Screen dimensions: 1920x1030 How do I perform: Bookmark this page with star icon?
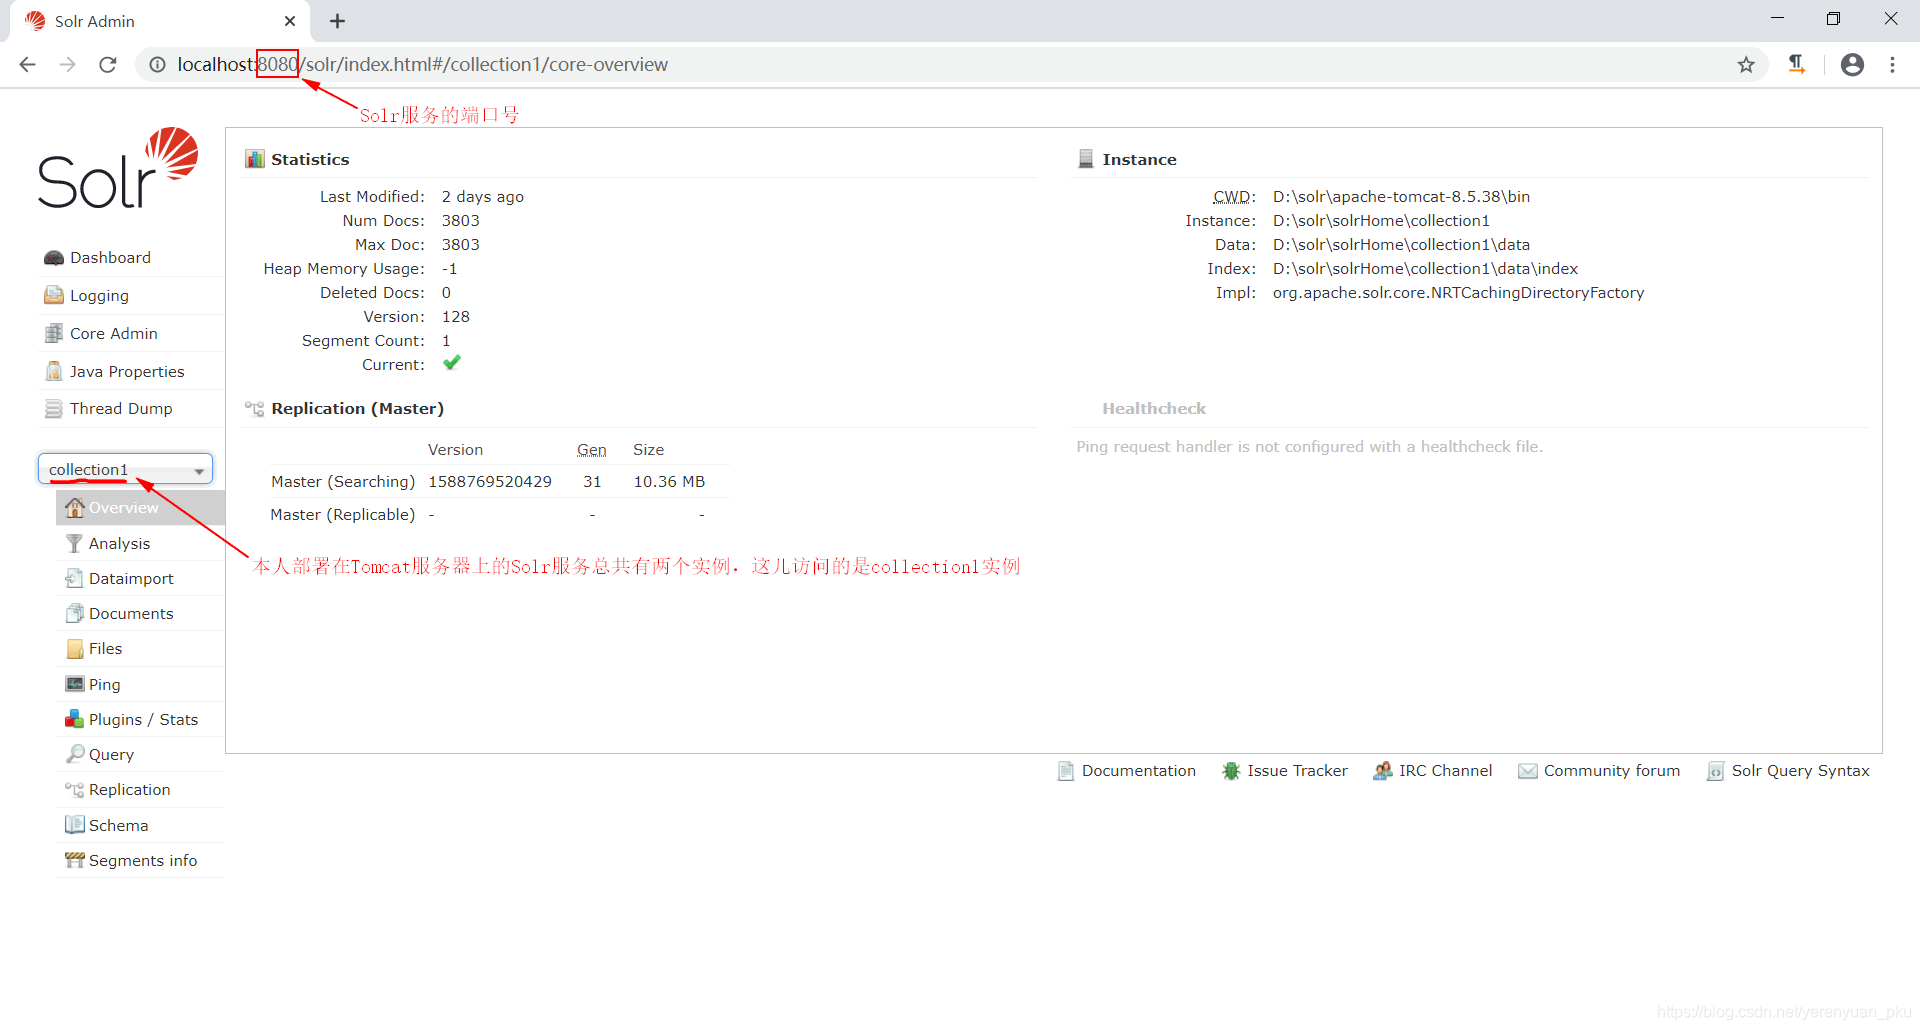click(x=1746, y=65)
